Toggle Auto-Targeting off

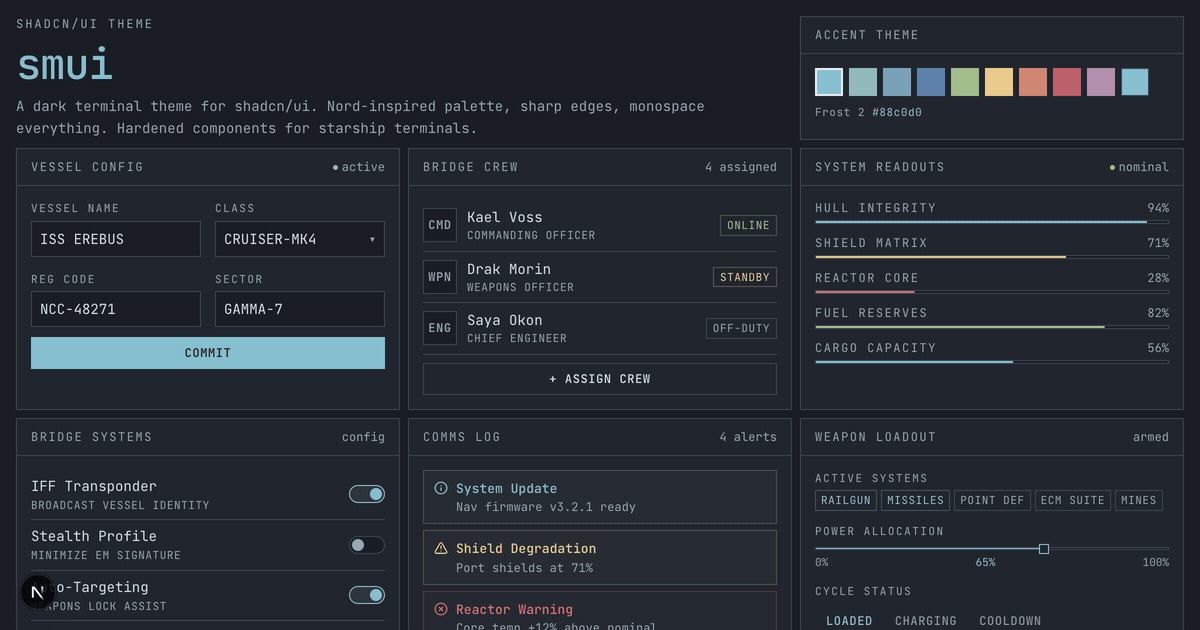[x=367, y=594]
